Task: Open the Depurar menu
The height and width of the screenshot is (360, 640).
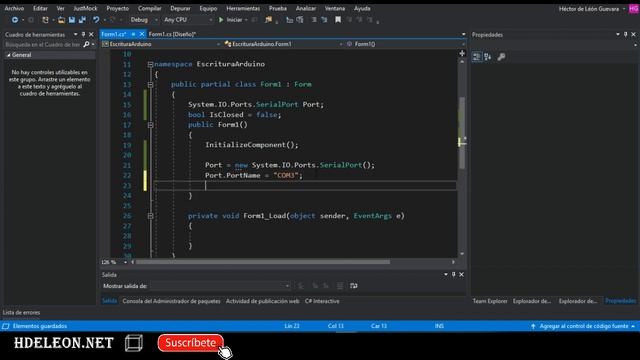Action: pos(180,8)
